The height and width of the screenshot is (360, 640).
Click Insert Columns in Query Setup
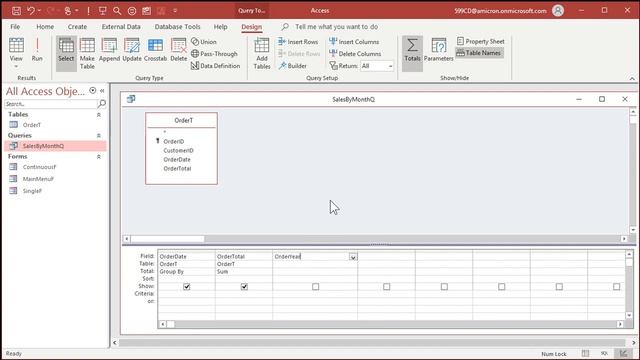point(354,42)
